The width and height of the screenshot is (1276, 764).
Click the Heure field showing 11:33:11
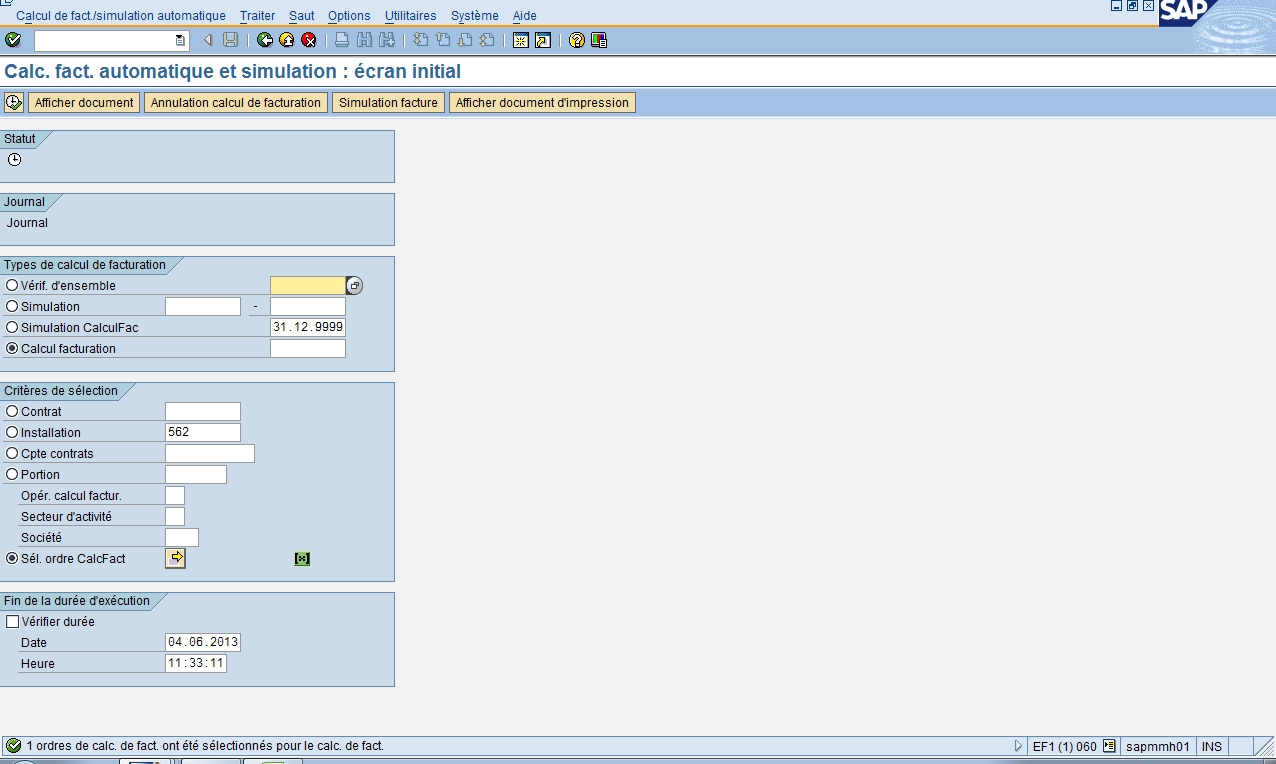tap(196, 663)
